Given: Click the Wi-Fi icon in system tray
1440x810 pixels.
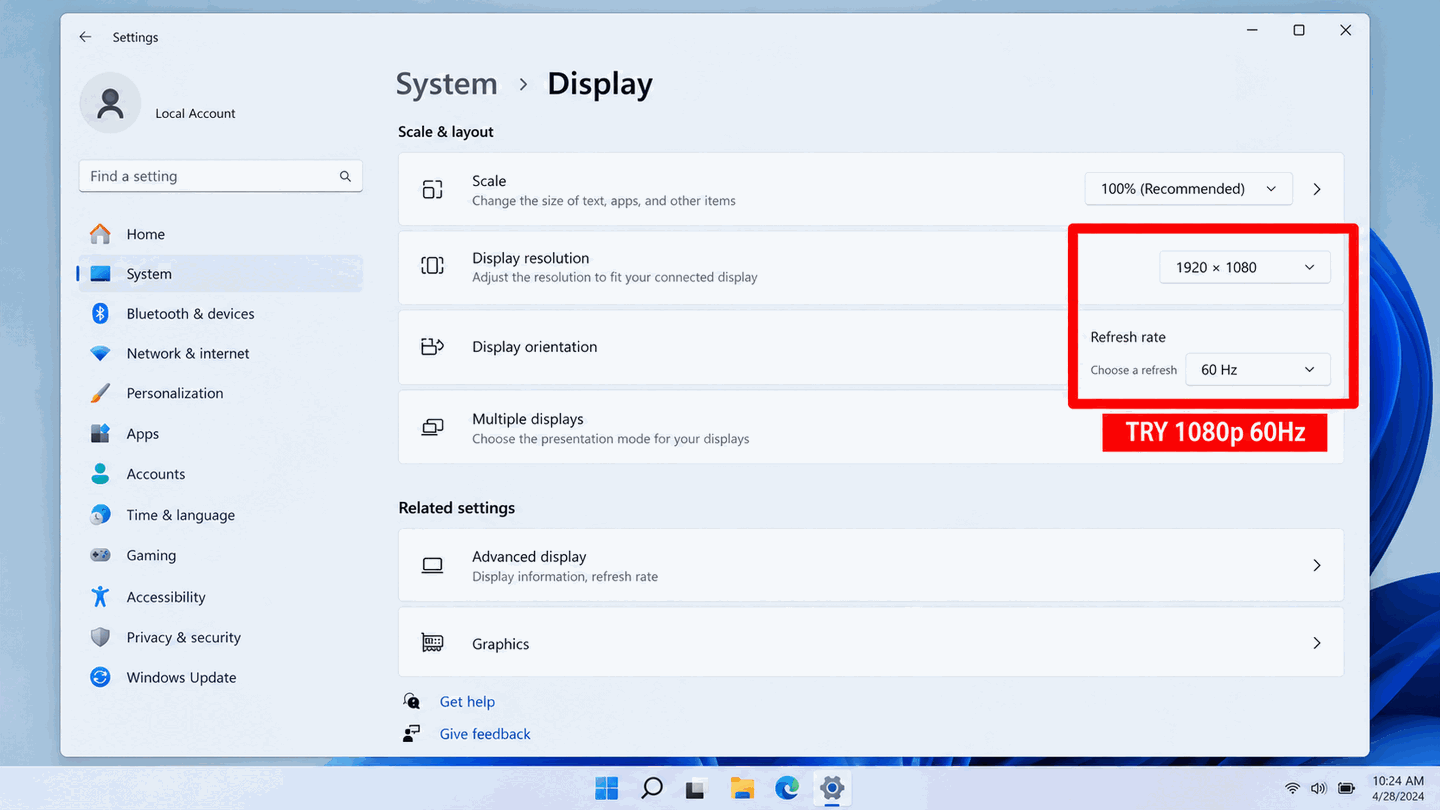Looking at the screenshot, I should [x=1292, y=788].
